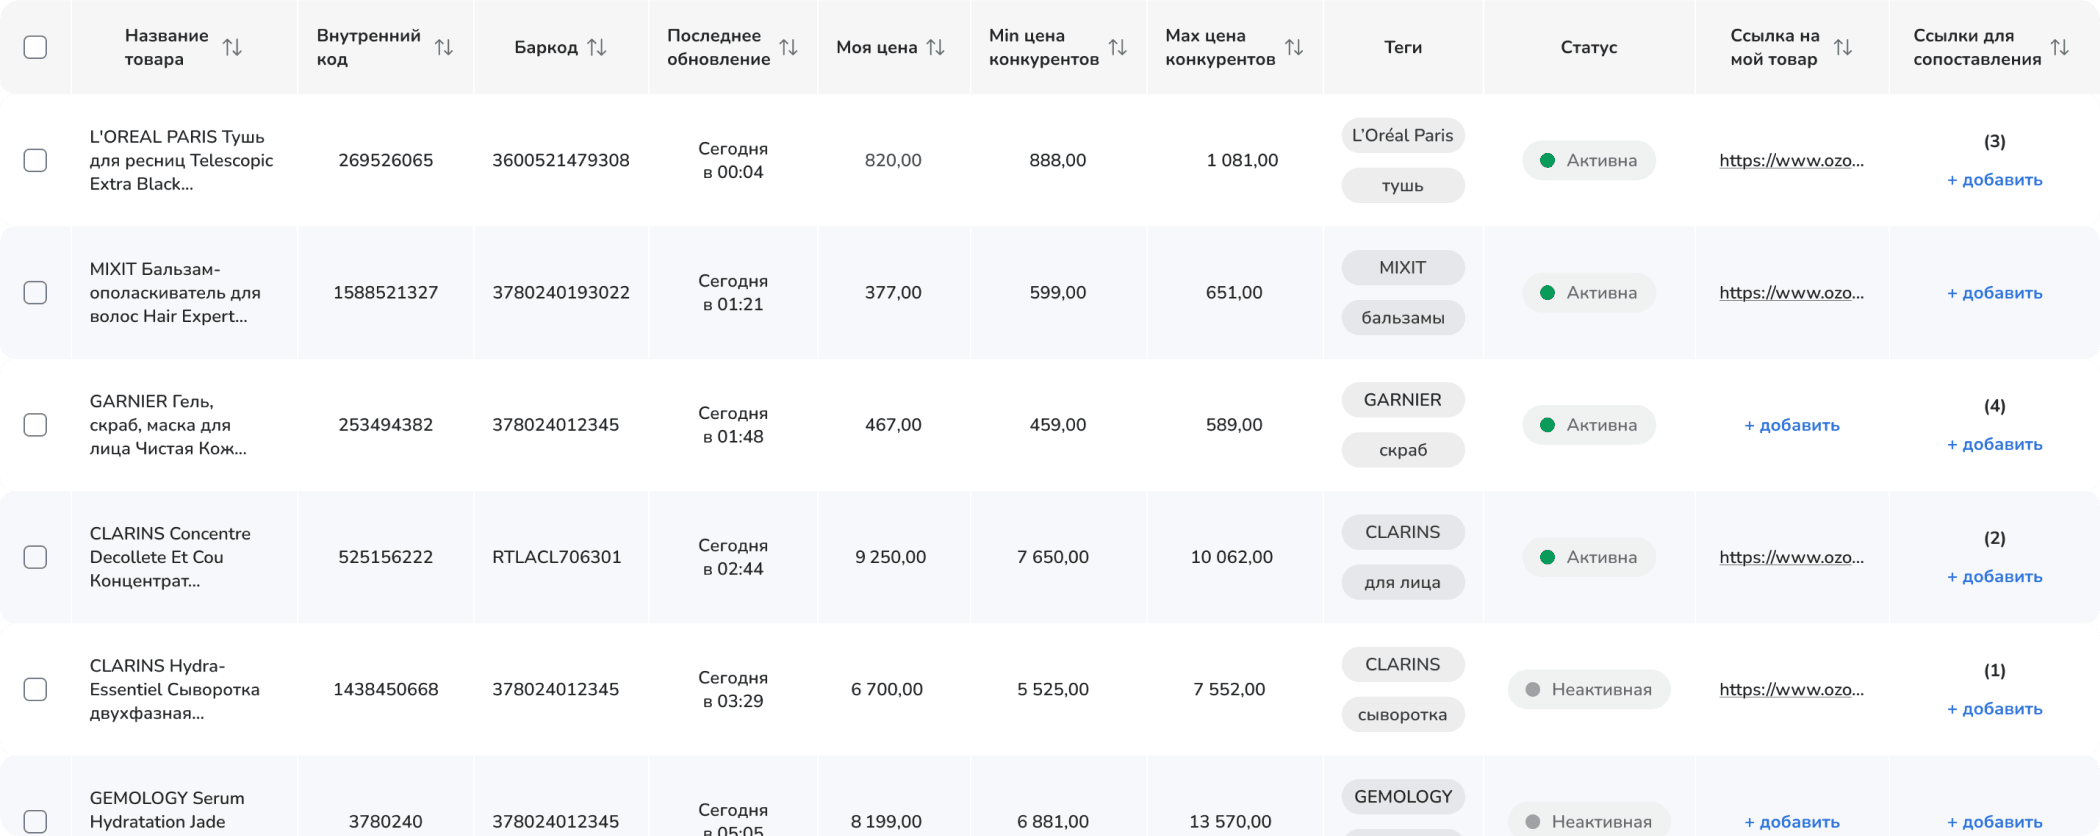Click the сыворотка tag chip
Screen dimensions: 2100x836
[1402, 715]
